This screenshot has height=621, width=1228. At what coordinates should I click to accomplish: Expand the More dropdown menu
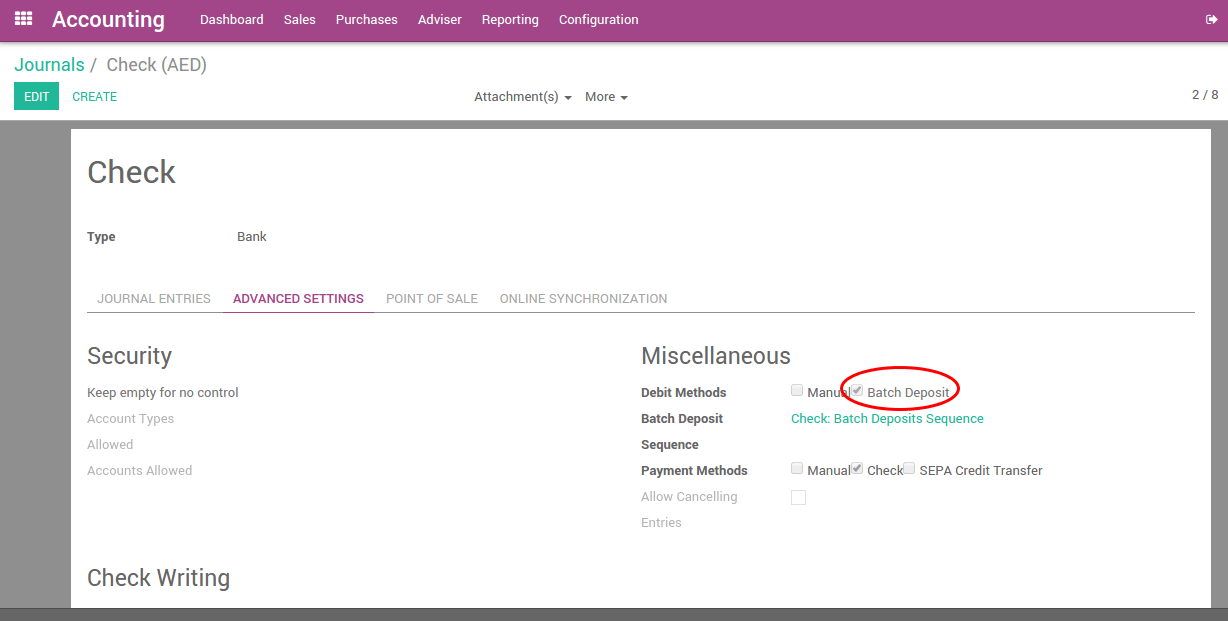point(606,97)
